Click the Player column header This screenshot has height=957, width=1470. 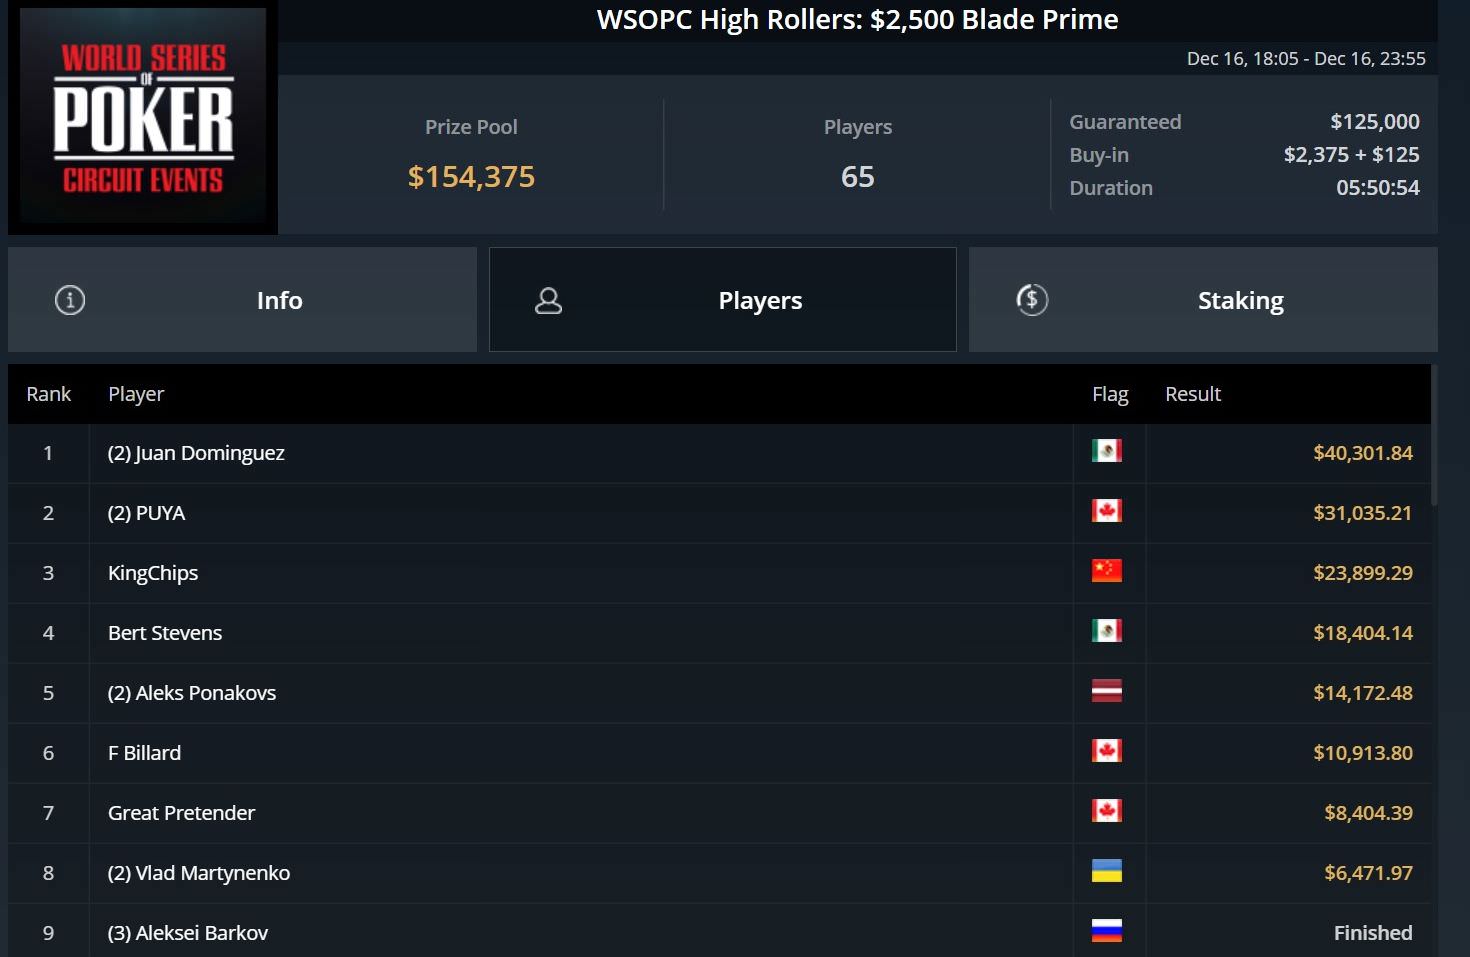click(x=136, y=394)
